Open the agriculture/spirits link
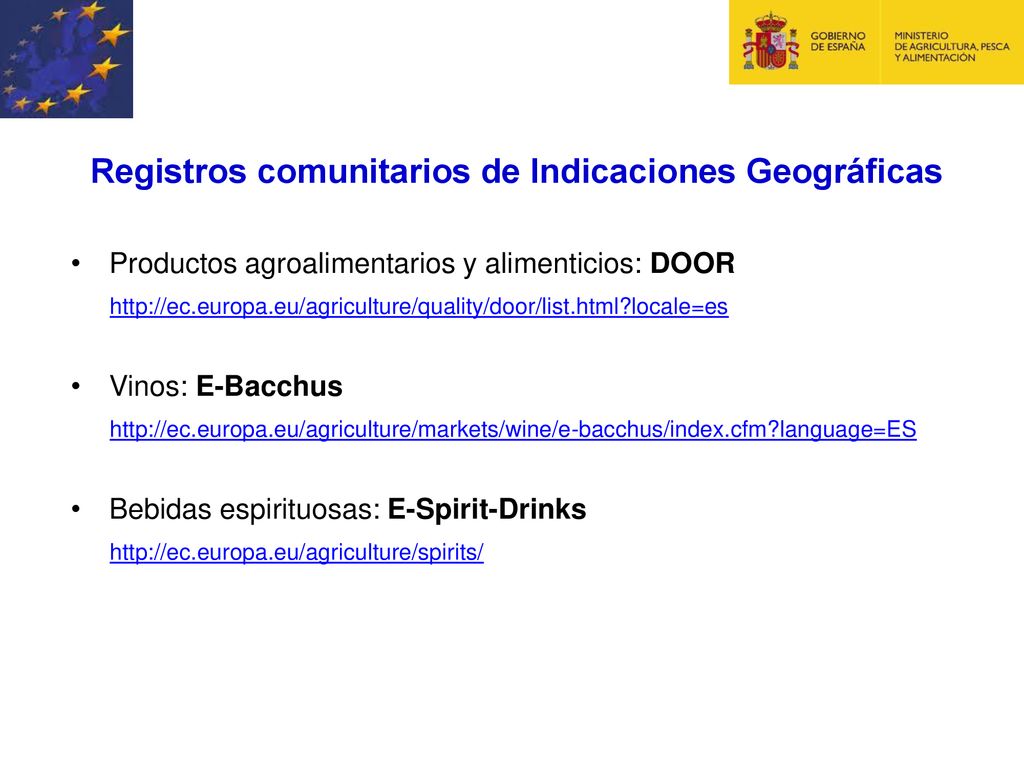The image size is (1024, 768). tap(296, 552)
